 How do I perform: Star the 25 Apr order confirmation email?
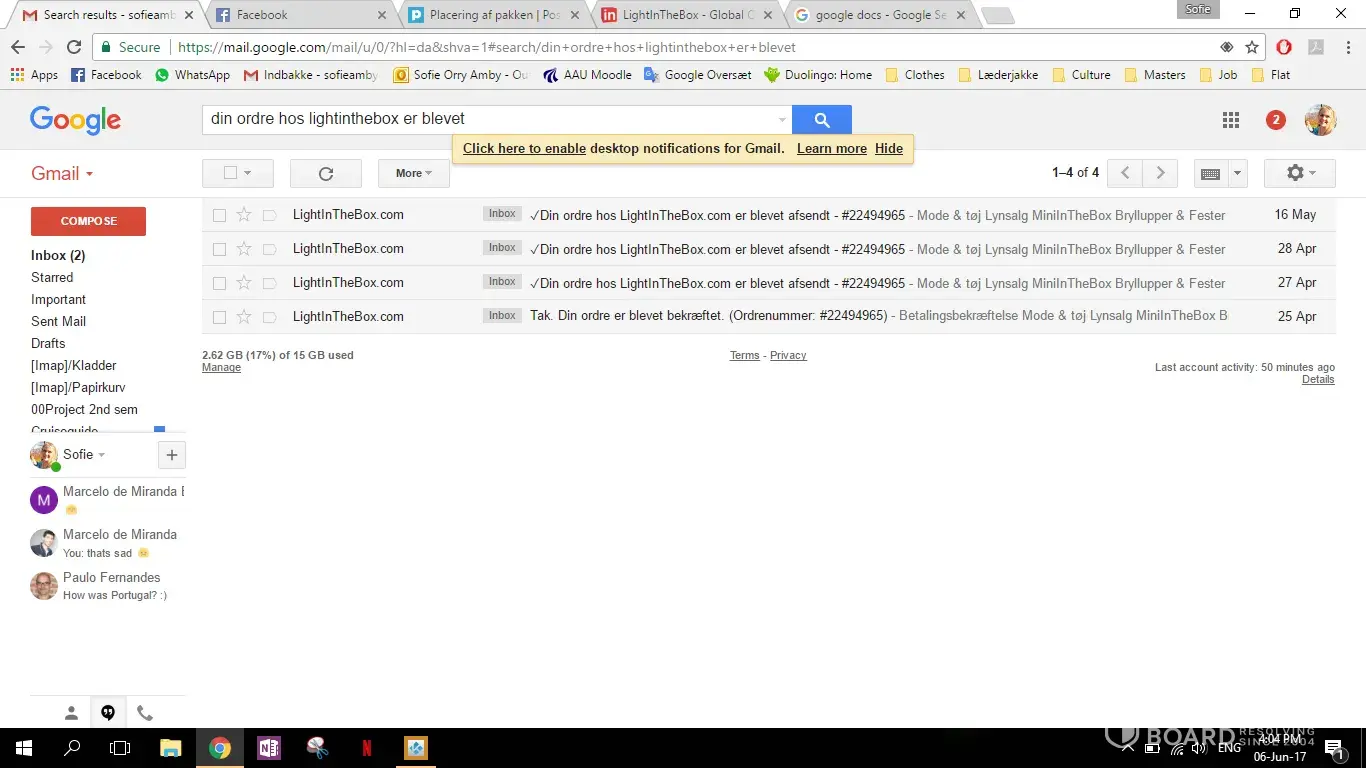[244, 317]
